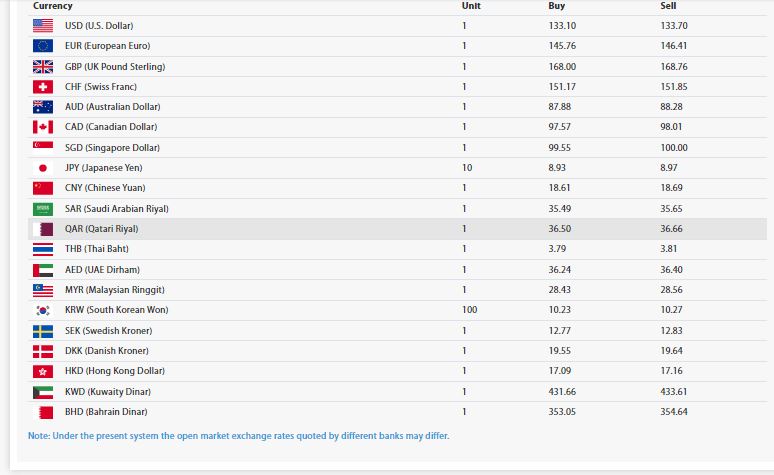Click the Currency column header

(53, 6)
